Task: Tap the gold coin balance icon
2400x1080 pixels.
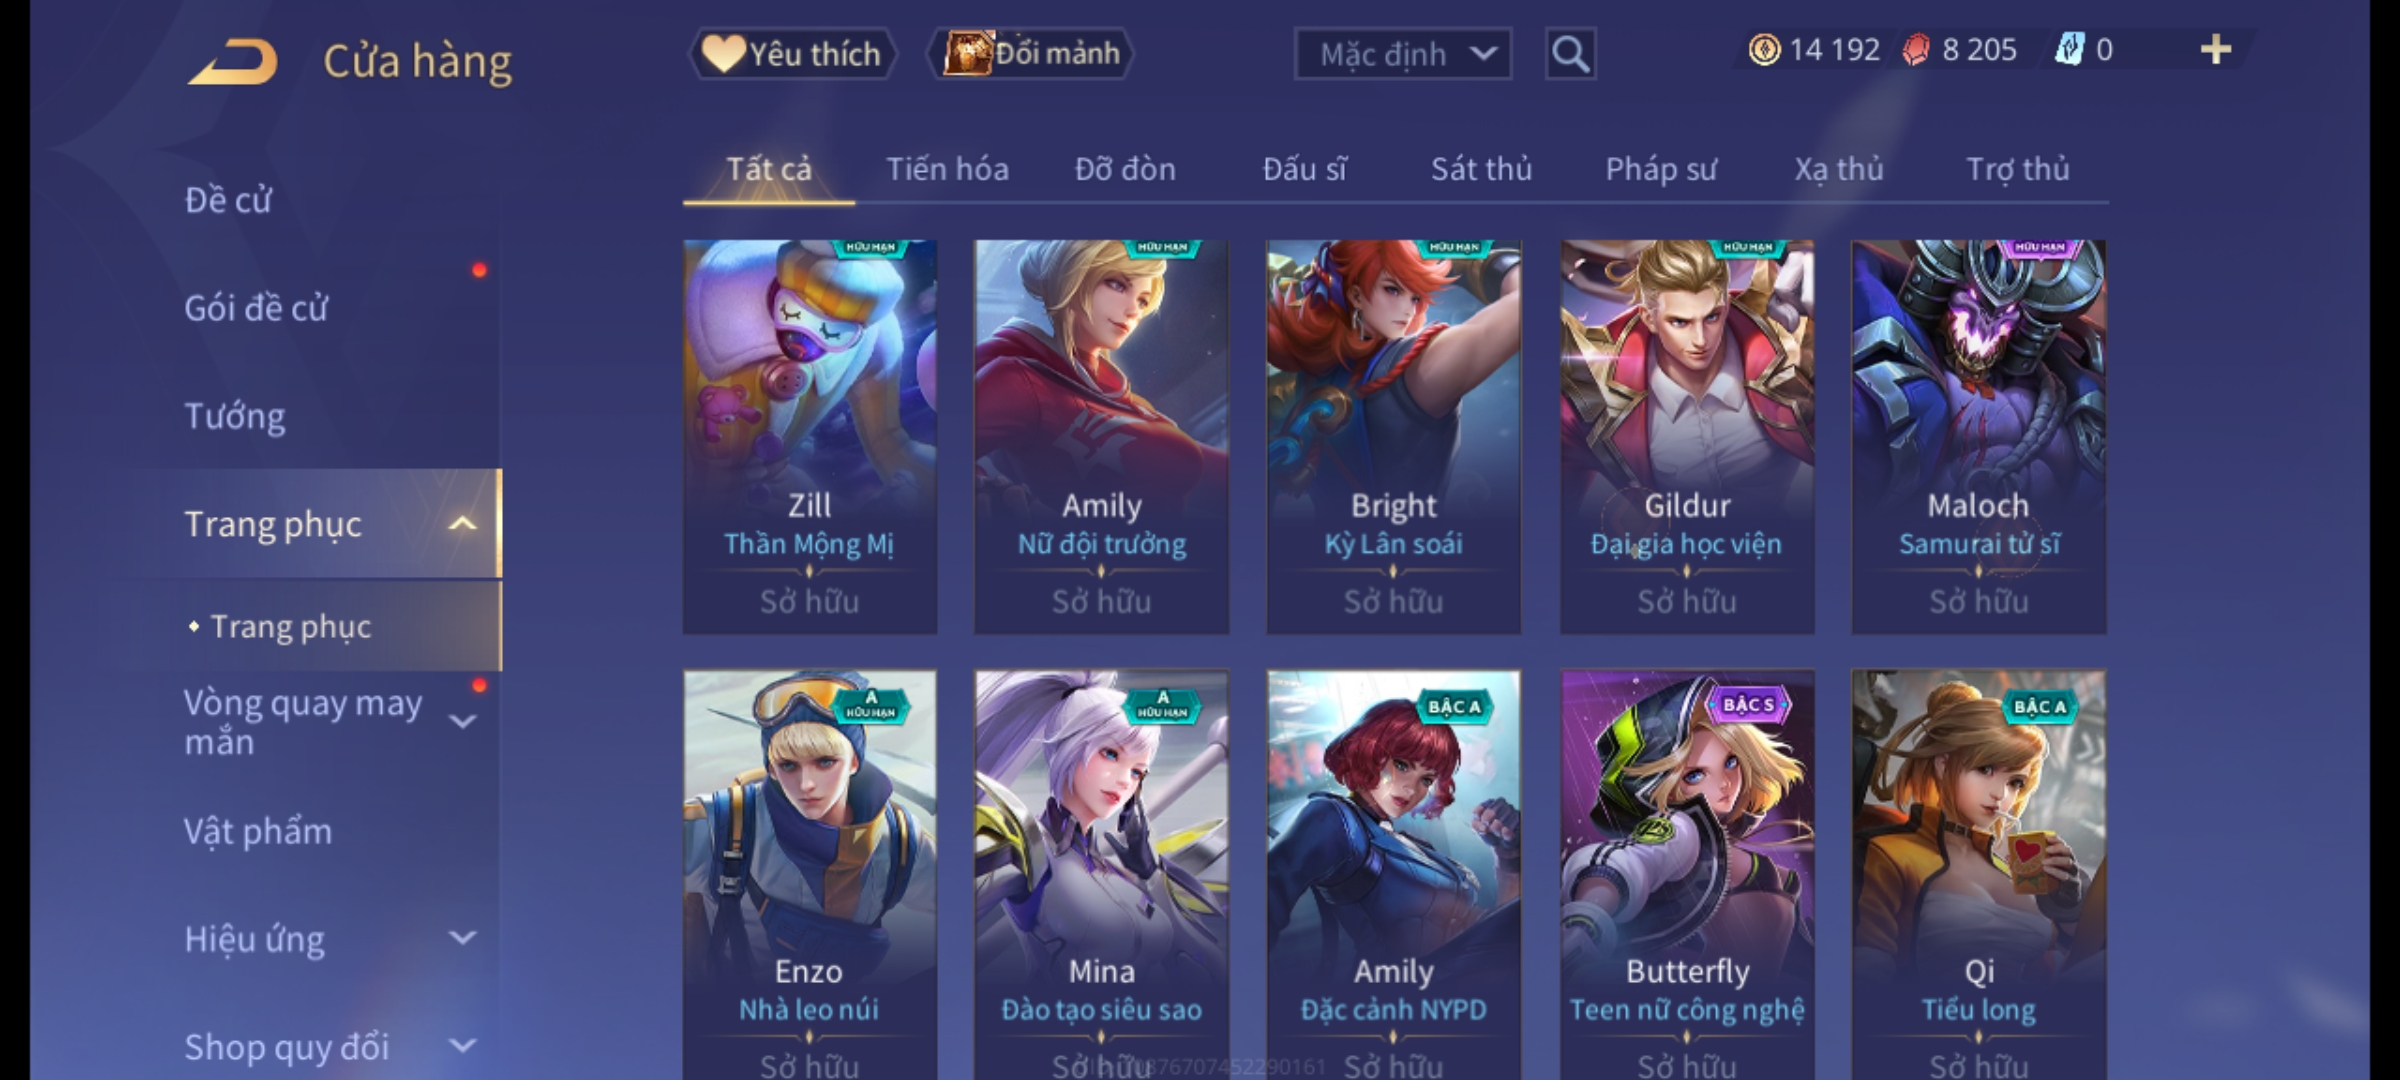Action: click(1764, 50)
